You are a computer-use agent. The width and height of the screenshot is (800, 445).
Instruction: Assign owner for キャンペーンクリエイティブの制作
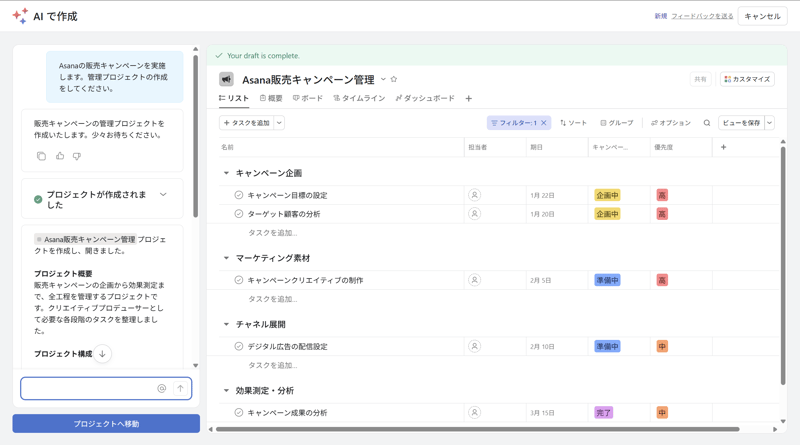[x=474, y=280]
